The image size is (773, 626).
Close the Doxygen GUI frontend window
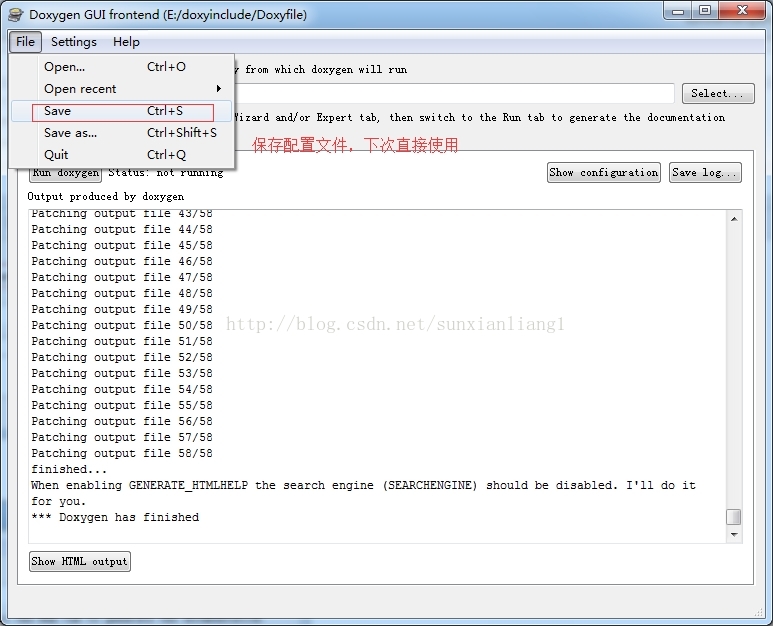tap(742, 11)
